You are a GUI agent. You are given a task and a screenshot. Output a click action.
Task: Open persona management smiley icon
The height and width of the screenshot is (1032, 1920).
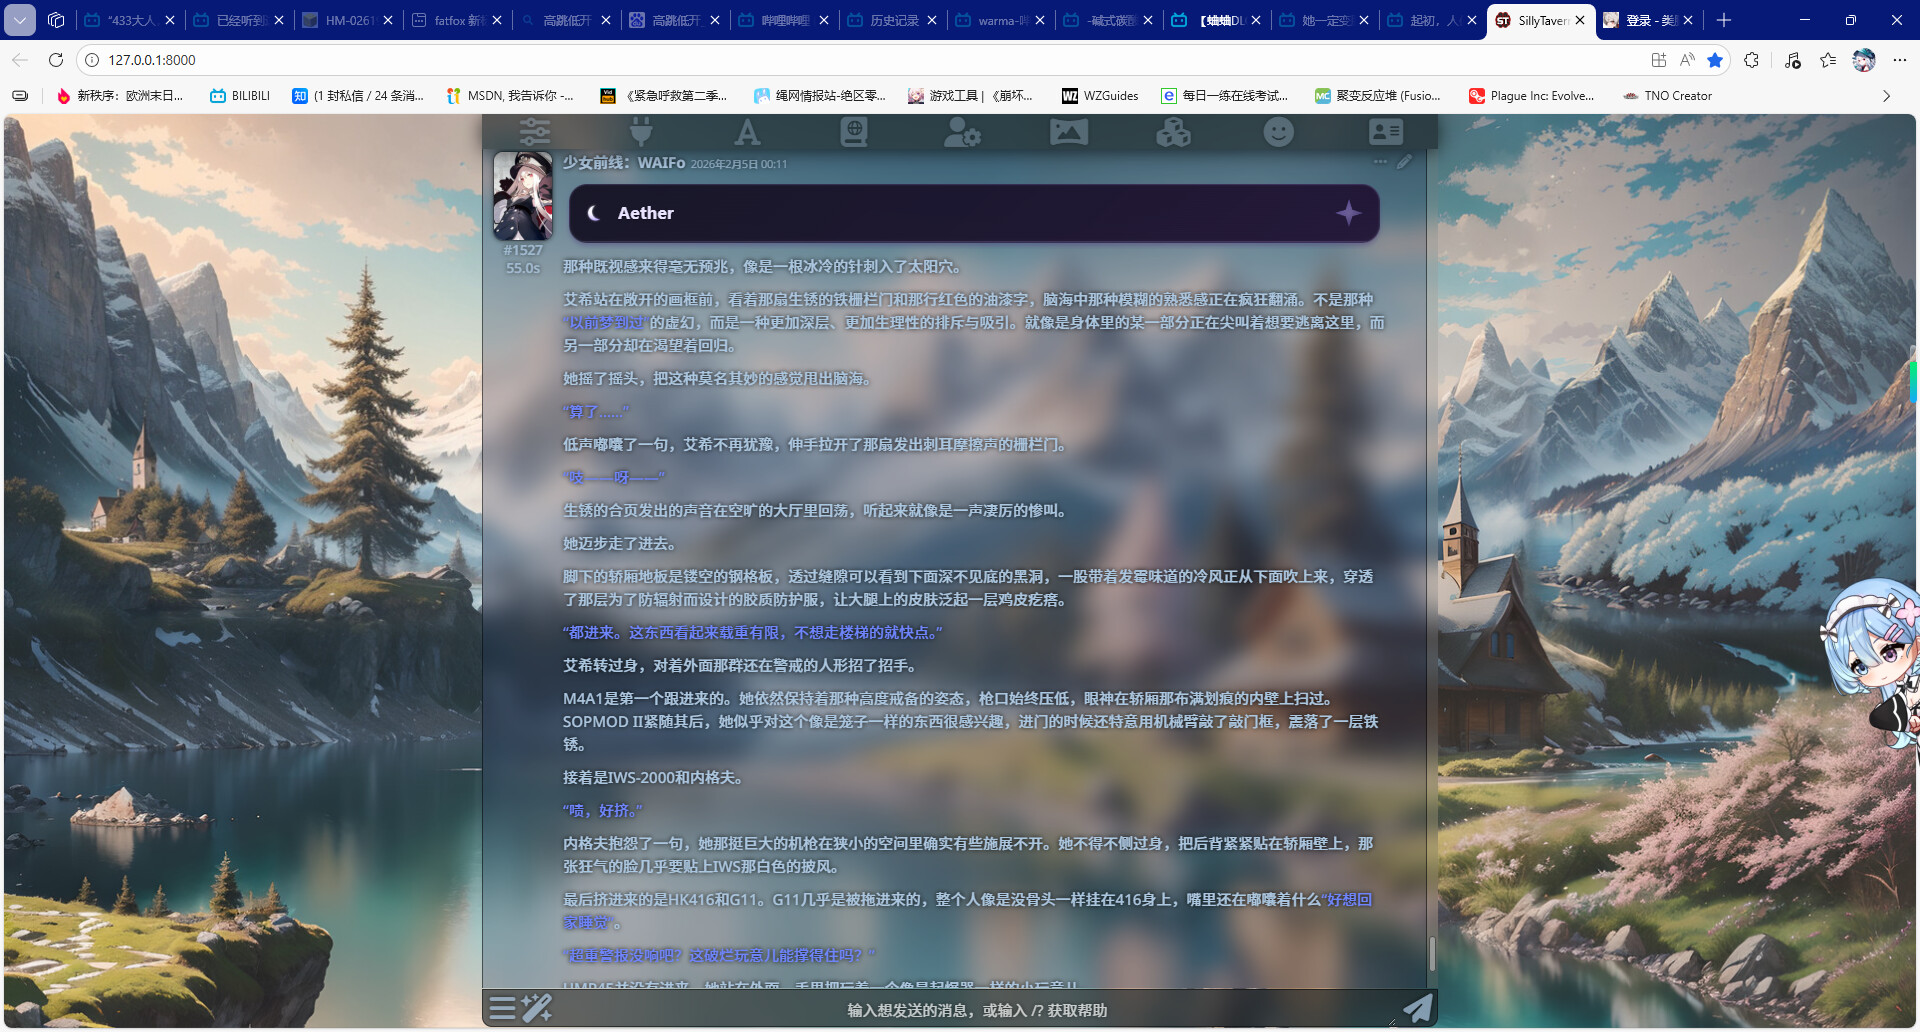[x=1279, y=132]
